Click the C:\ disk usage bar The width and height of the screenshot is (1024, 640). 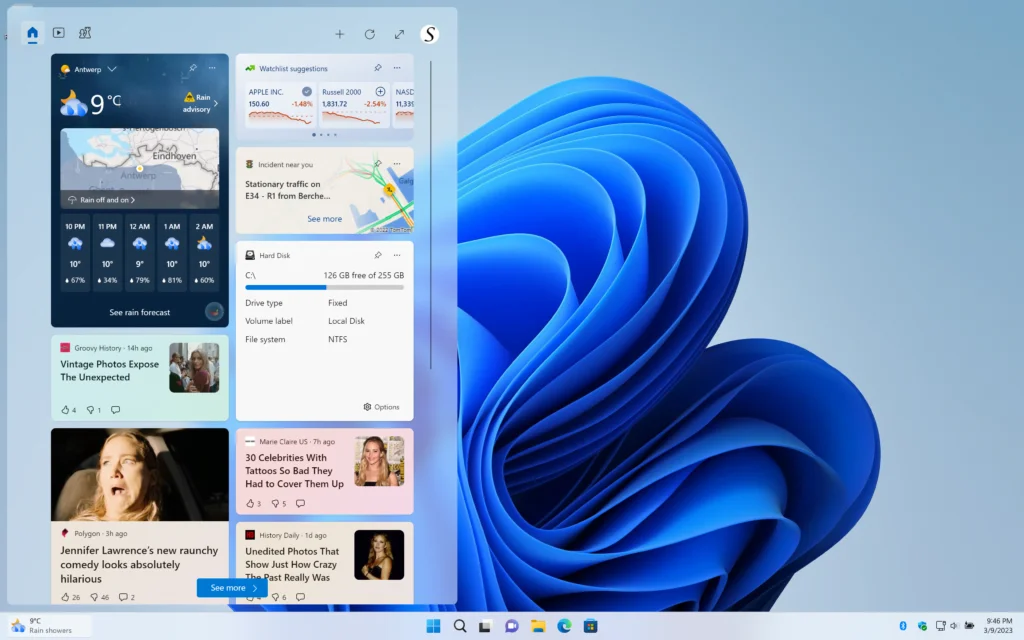coord(325,287)
